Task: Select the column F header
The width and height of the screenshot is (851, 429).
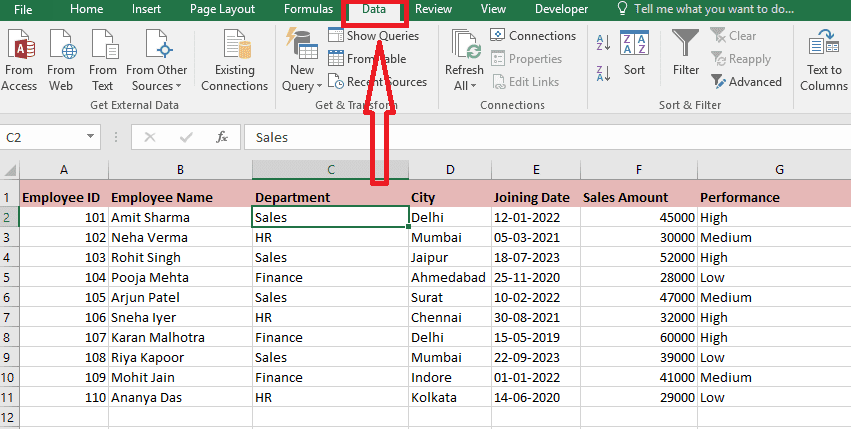Action: (637, 170)
